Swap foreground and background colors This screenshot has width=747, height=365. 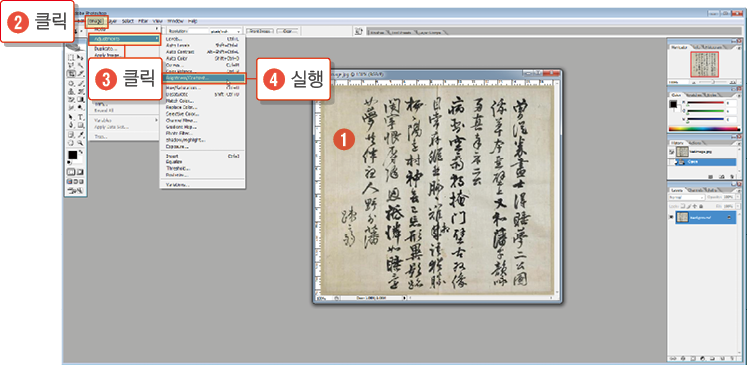(81, 151)
